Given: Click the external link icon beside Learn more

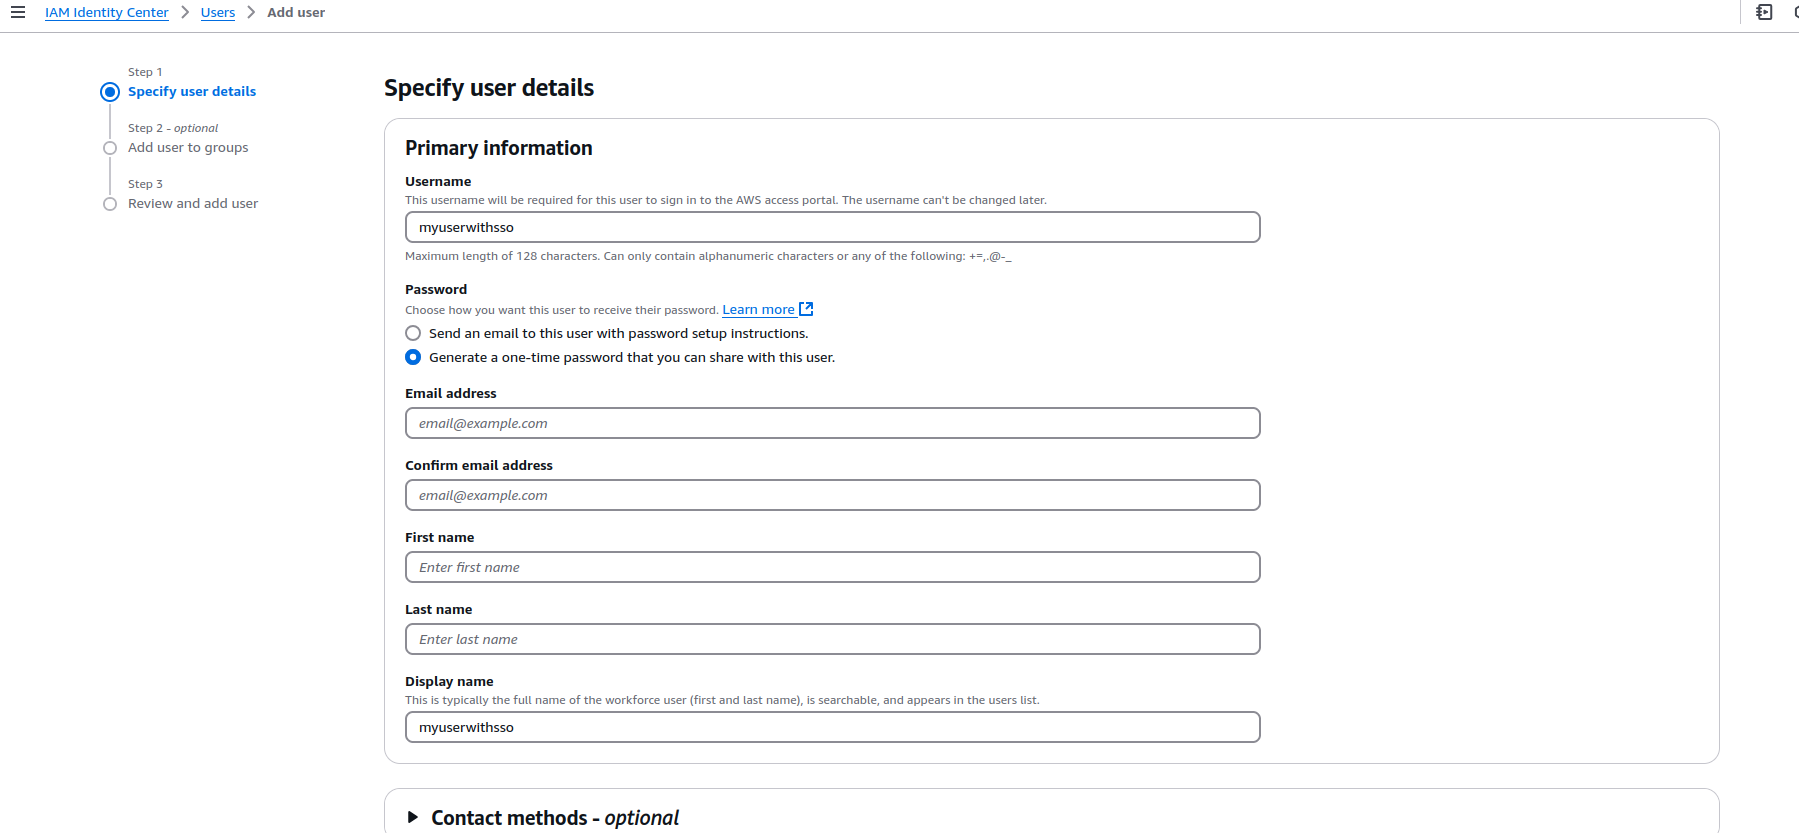Looking at the screenshot, I should 806,309.
